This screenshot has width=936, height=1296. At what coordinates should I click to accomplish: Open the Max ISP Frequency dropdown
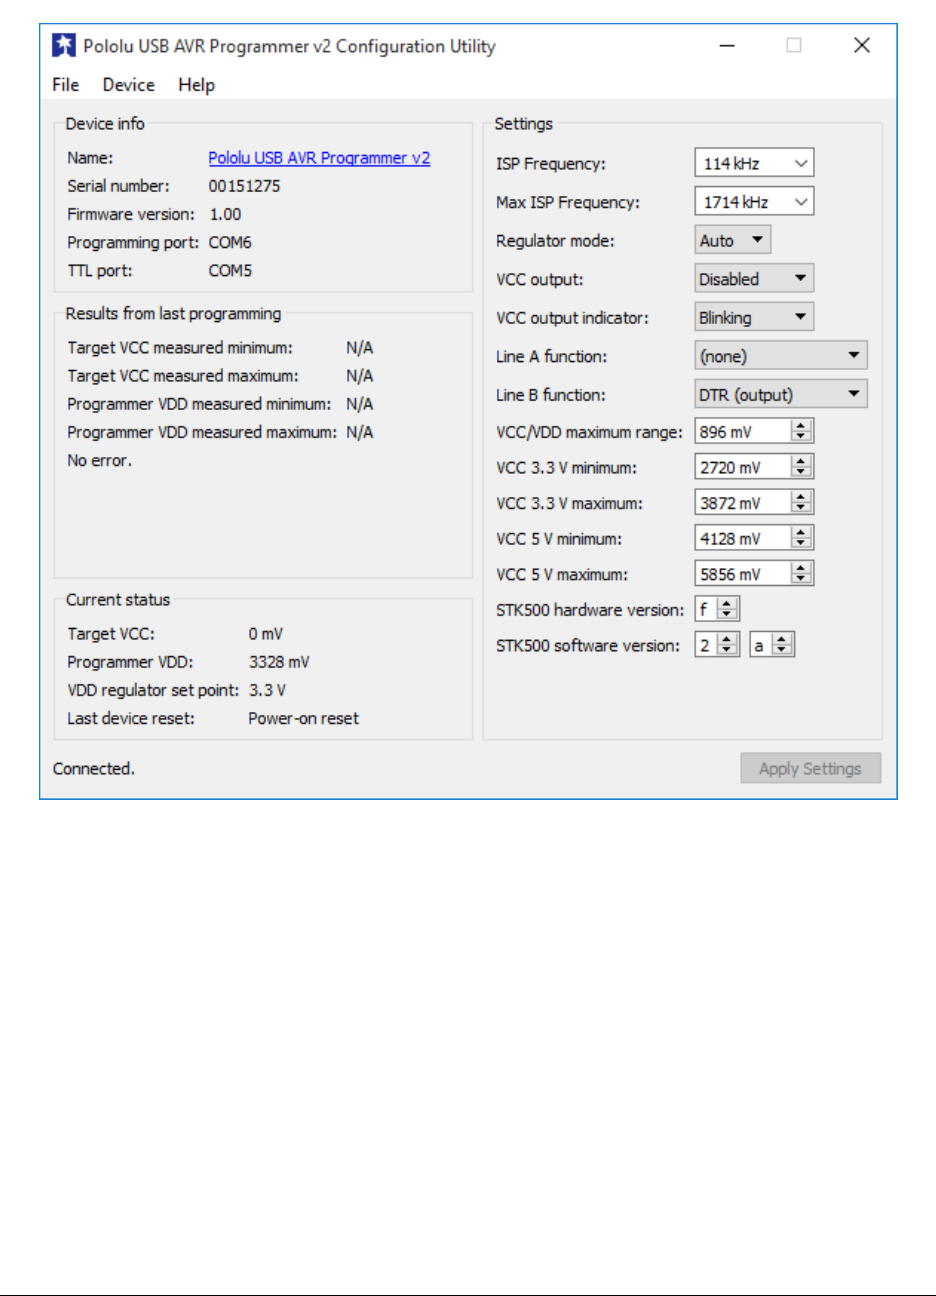click(754, 202)
